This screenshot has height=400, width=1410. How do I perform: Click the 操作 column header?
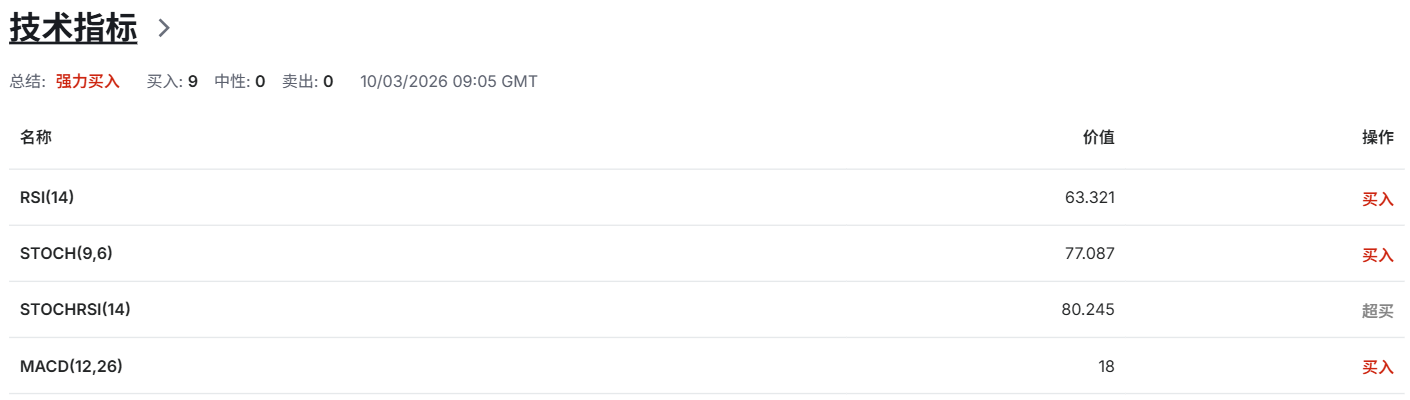click(x=1377, y=137)
